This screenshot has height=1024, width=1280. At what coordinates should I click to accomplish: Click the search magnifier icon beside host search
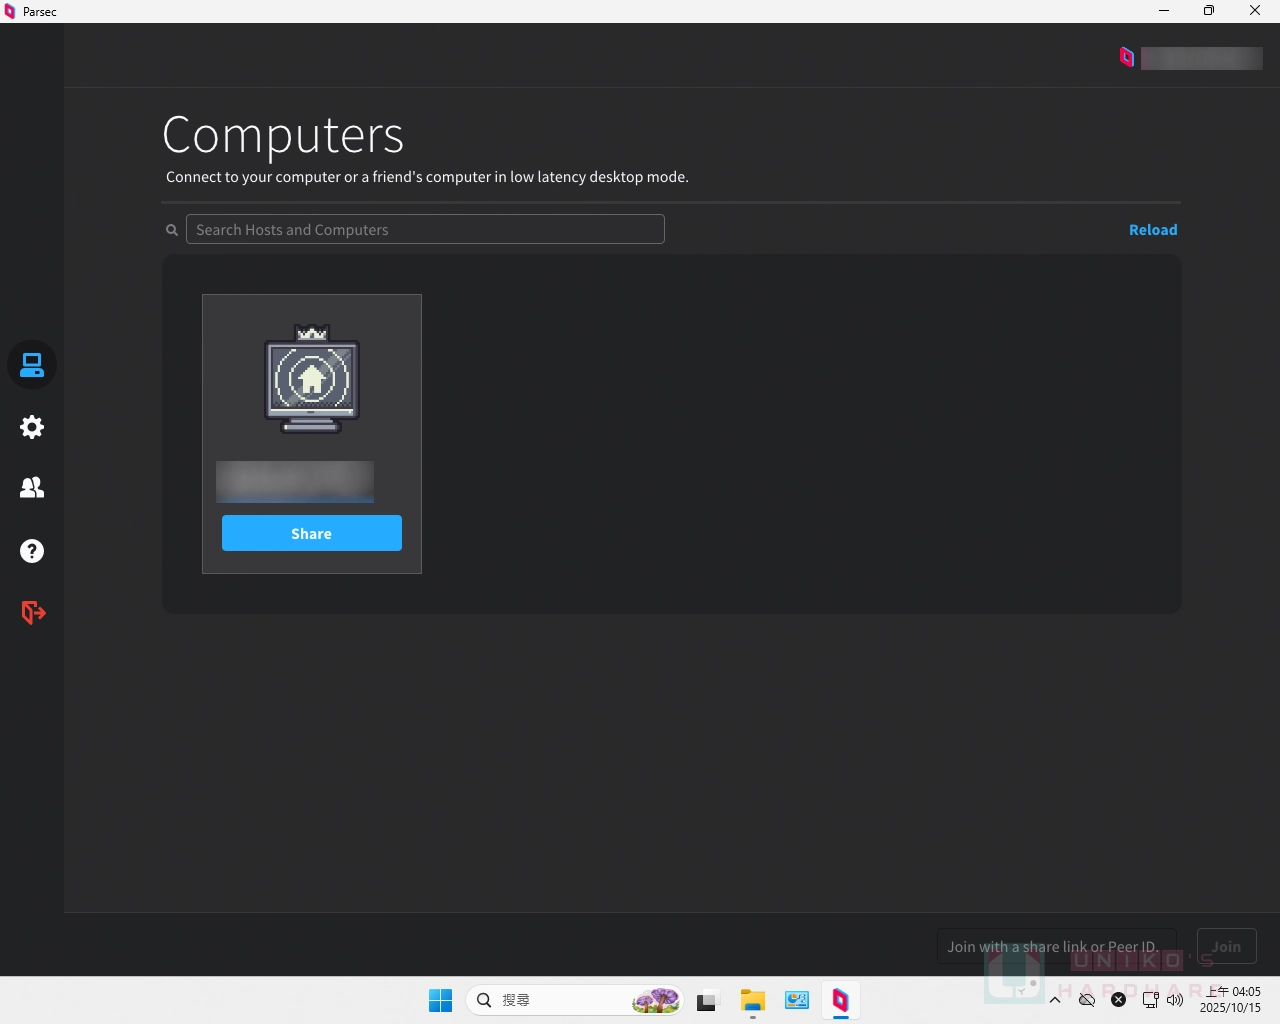point(172,230)
